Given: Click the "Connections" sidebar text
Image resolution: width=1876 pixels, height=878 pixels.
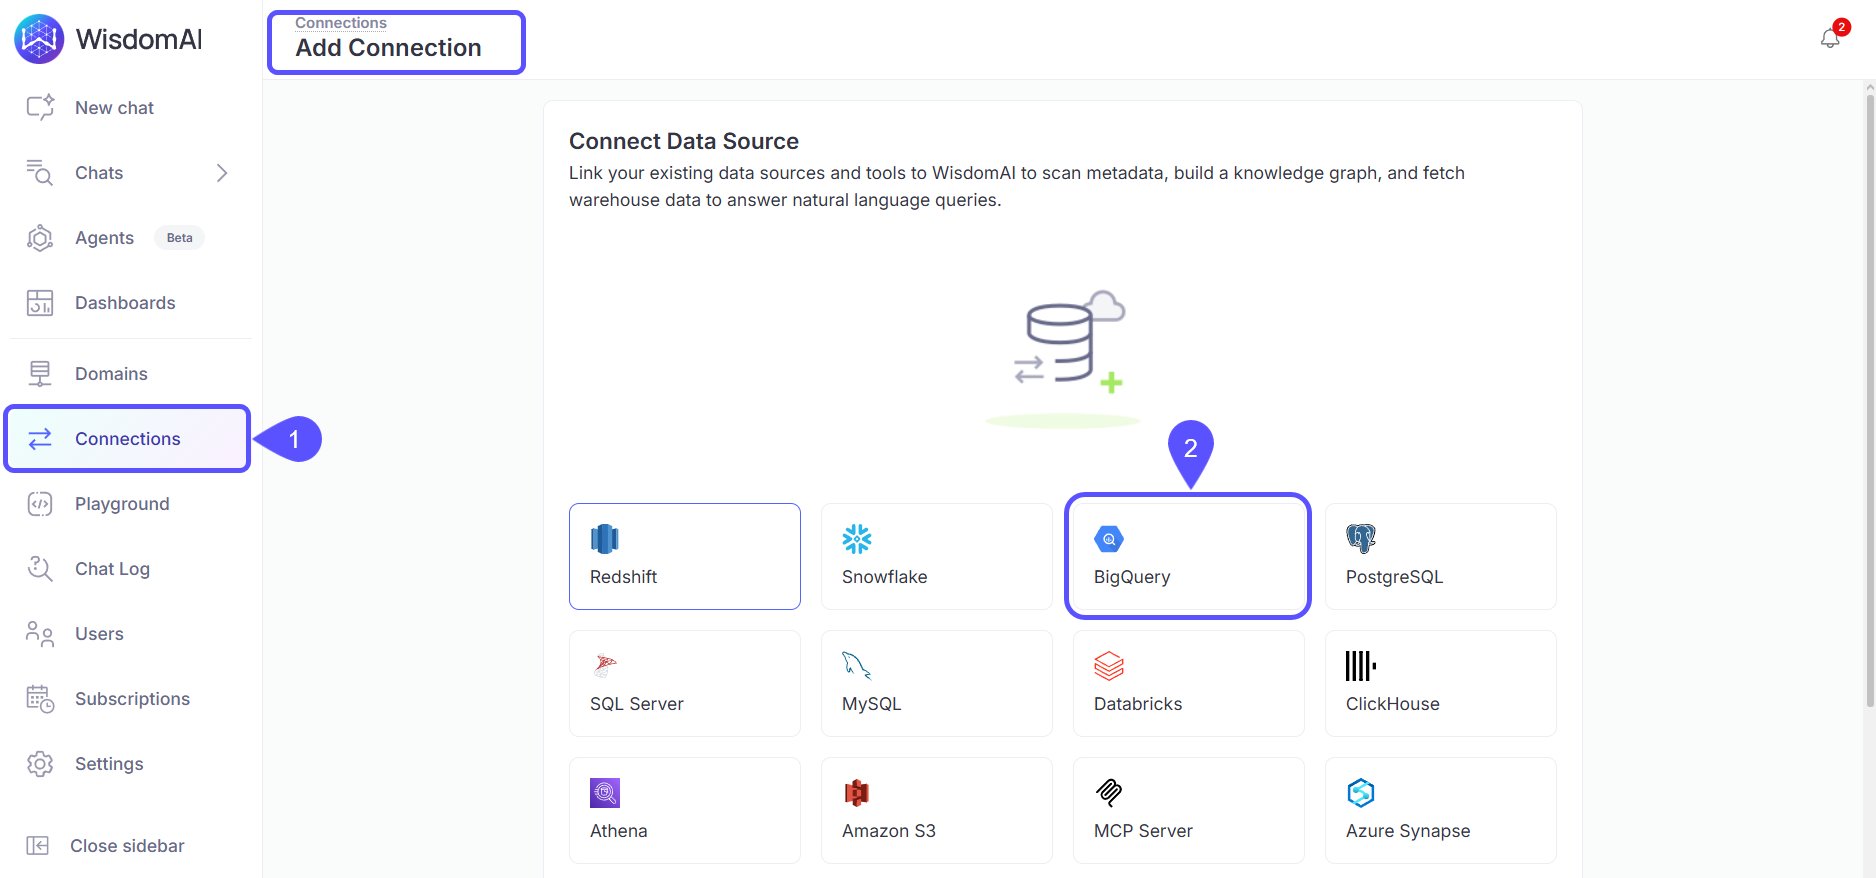Looking at the screenshot, I should click(128, 439).
